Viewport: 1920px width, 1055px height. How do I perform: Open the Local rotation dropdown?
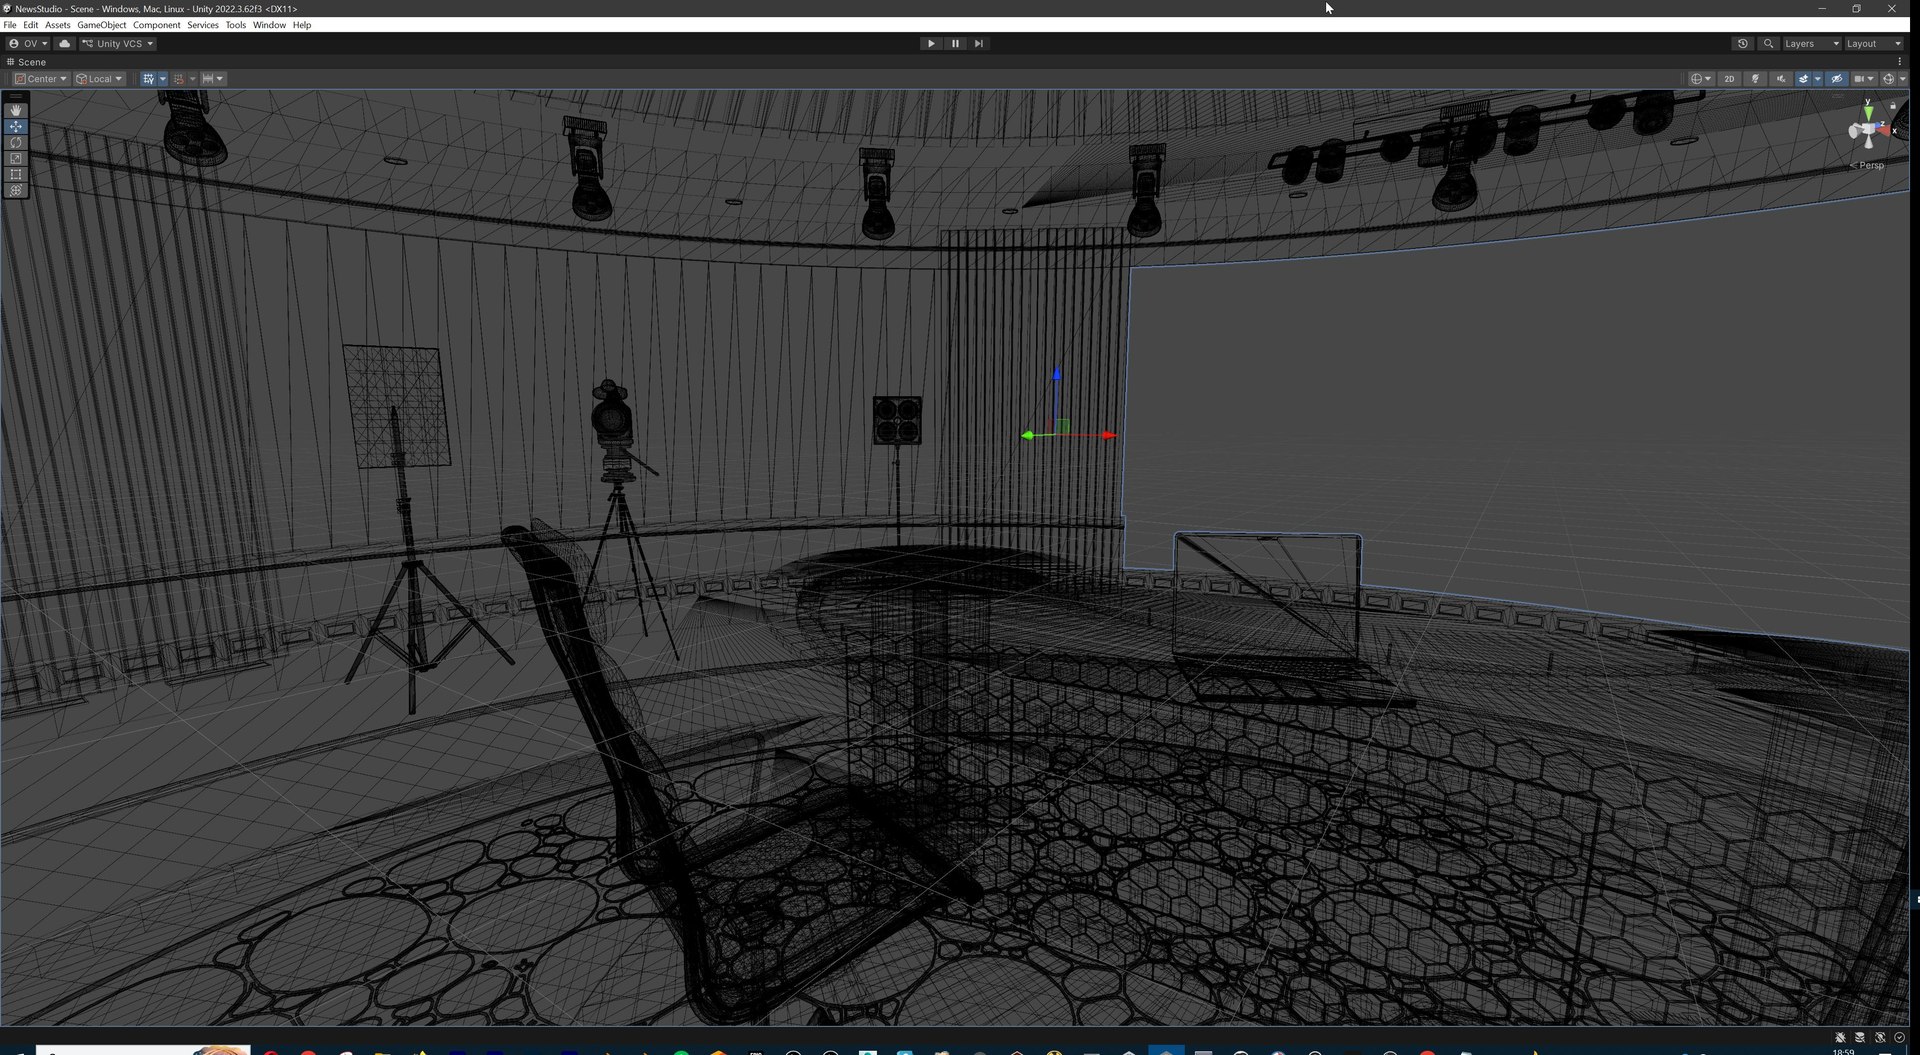[x=99, y=79]
